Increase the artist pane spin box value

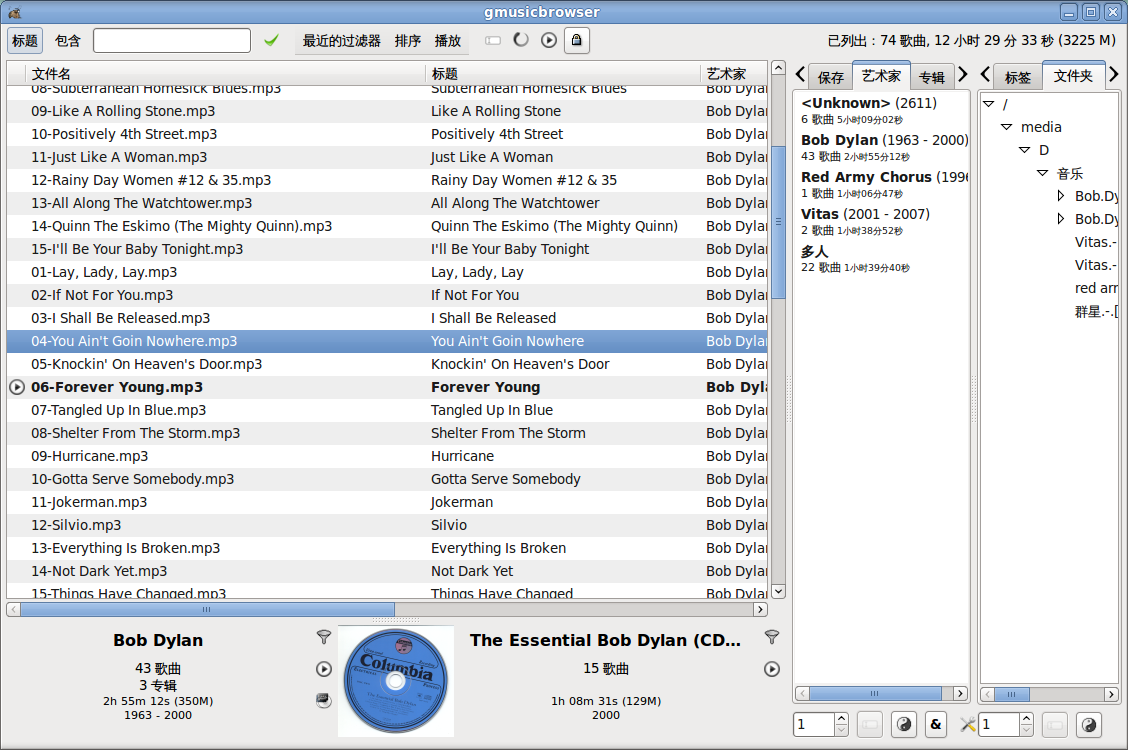click(842, 718)
